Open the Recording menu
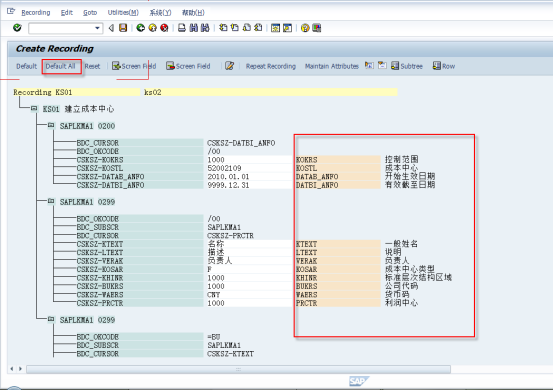The height and width of the screenshot is (390, 553). pyautogui.click(x=36, y=13)
